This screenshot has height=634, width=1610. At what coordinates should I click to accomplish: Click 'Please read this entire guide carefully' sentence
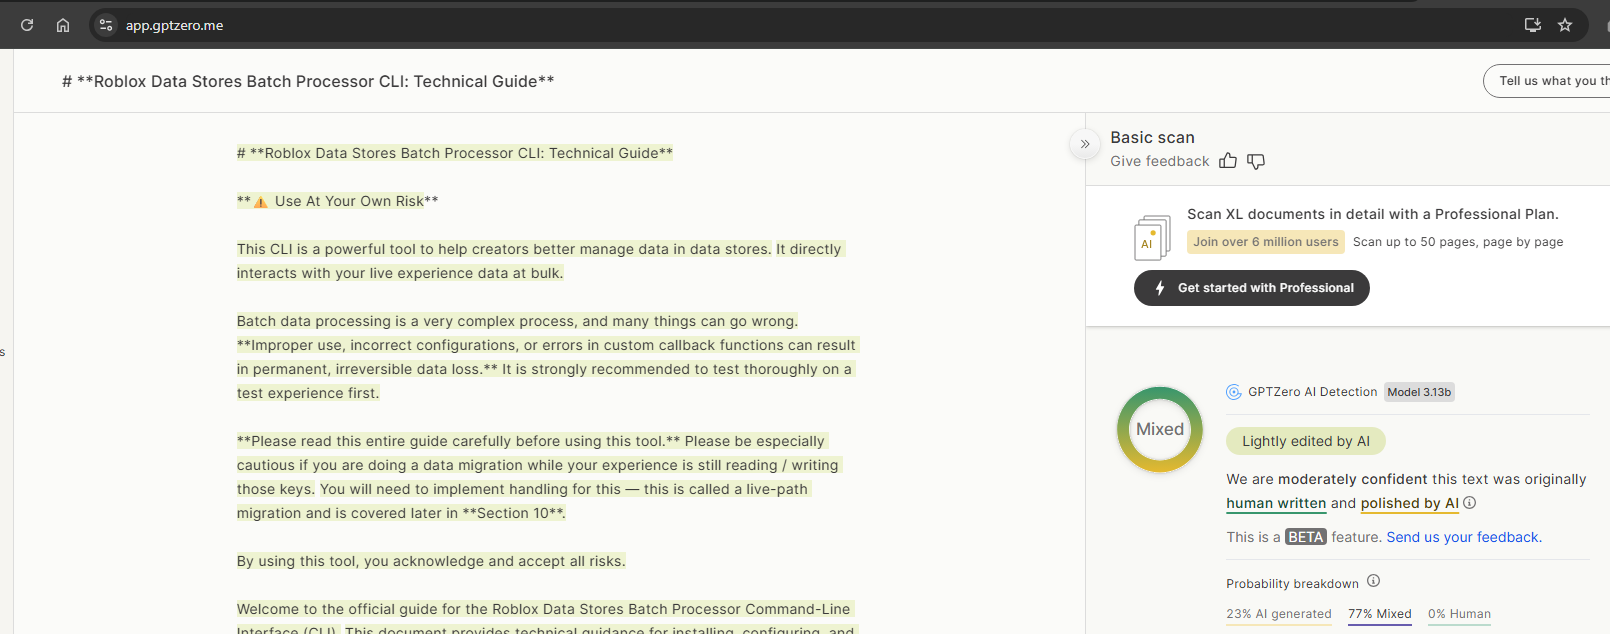(458, 441)
